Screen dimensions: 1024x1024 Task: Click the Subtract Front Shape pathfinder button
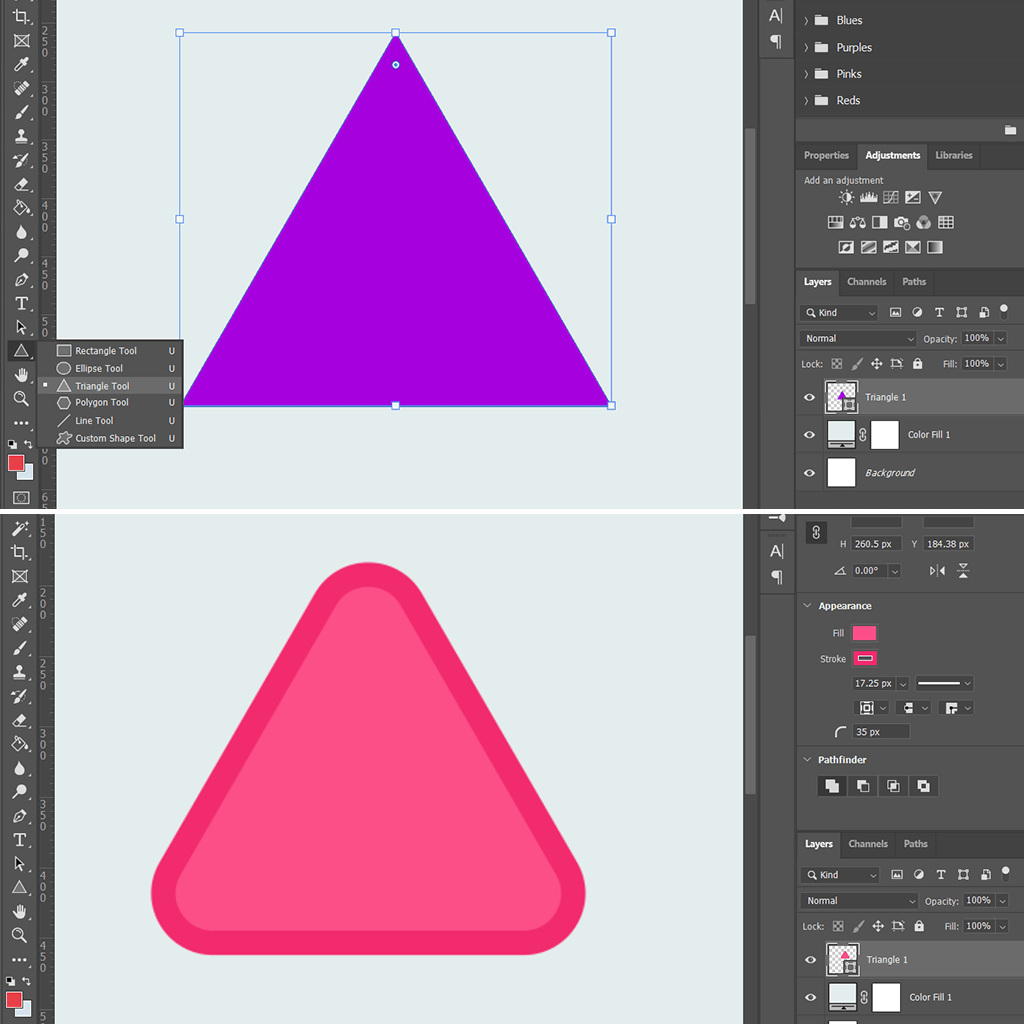(x=863, y=786)
